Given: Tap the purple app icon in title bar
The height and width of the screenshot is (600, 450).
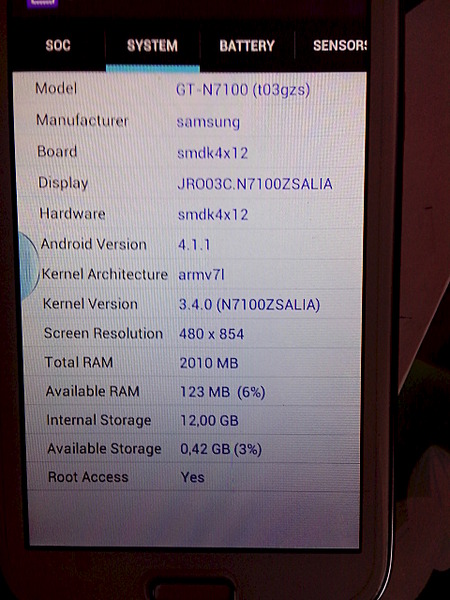Looking at the screenshot, I should 42,3.
